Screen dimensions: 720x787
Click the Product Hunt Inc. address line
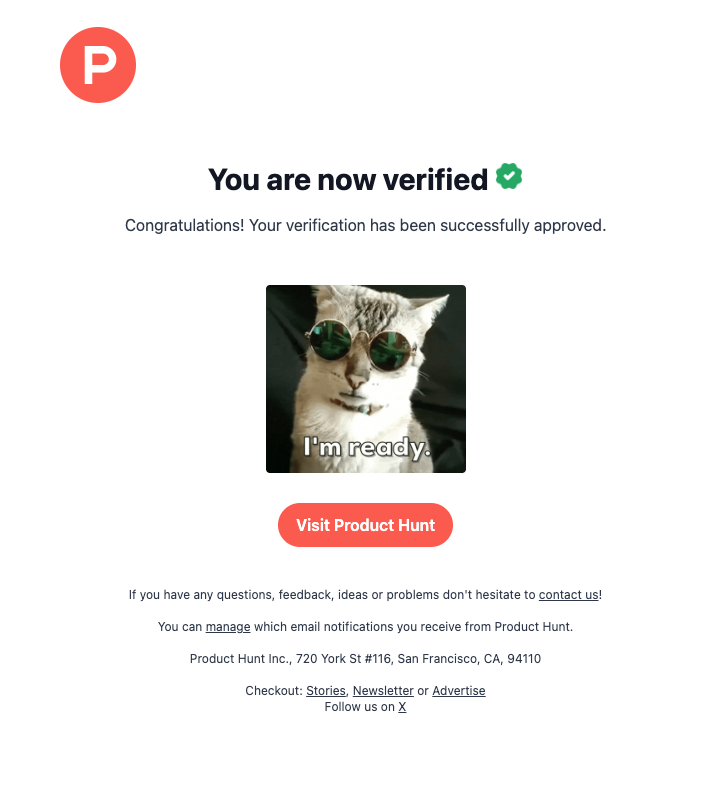click(x=365, y=659)
